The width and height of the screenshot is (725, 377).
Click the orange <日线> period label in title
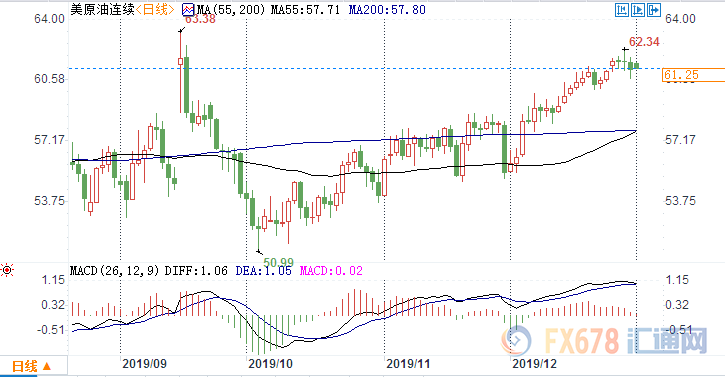point(155,10)
